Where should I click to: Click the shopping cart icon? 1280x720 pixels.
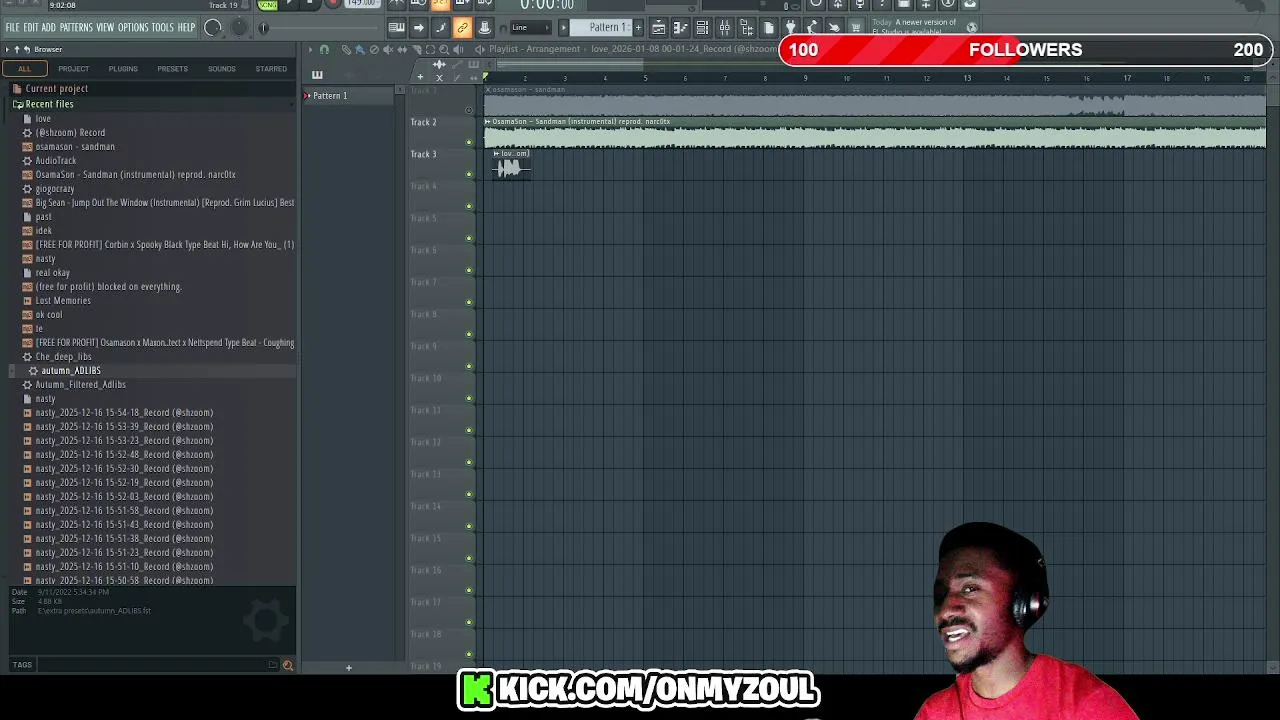[856, 28]
